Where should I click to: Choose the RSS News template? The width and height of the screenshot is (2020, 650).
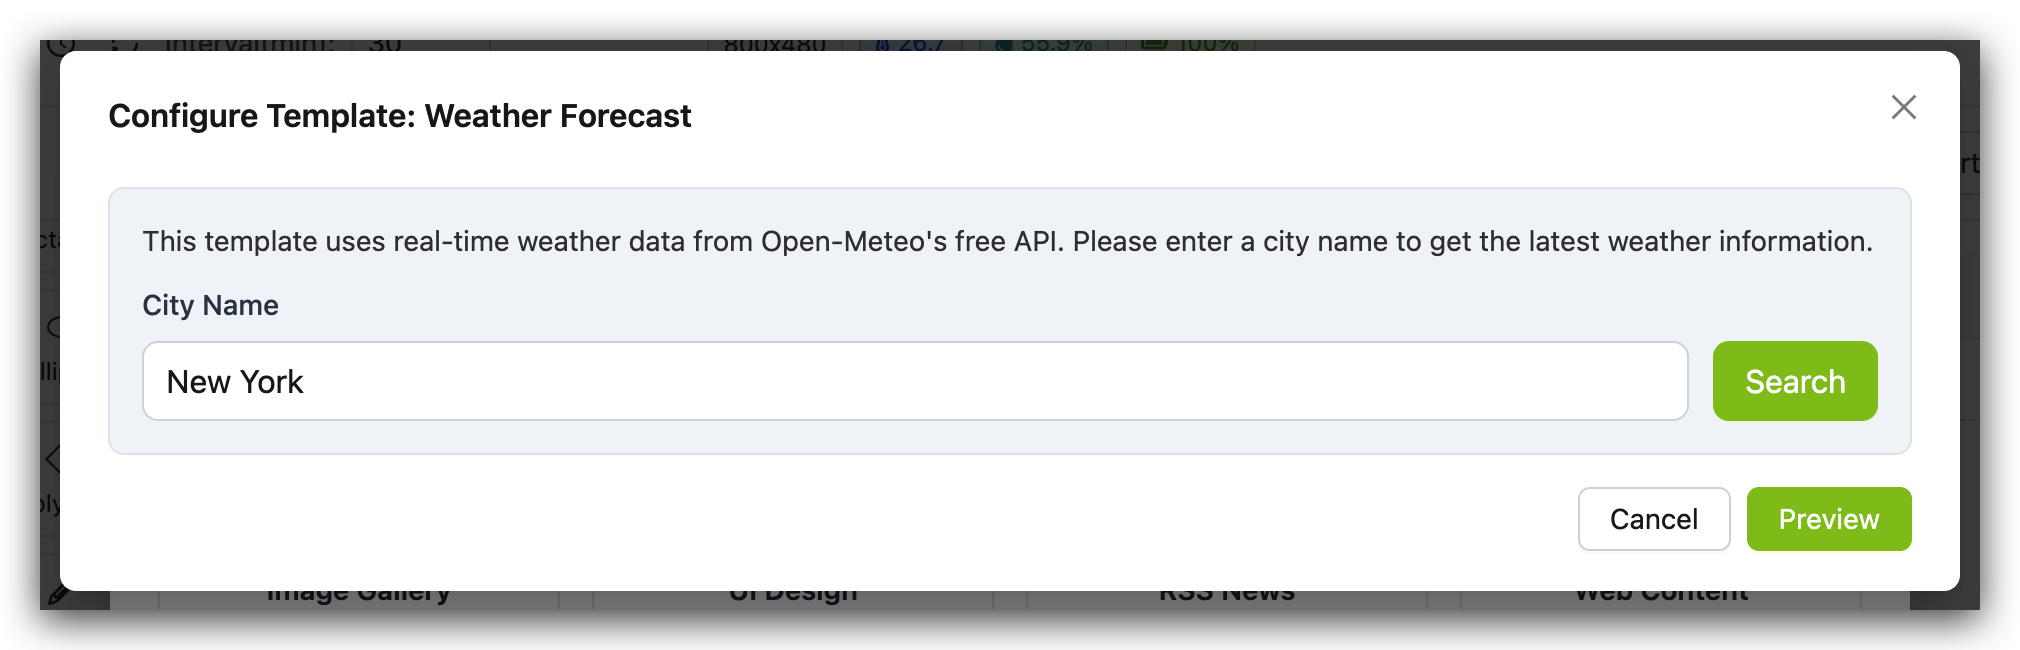point(1227,596)
